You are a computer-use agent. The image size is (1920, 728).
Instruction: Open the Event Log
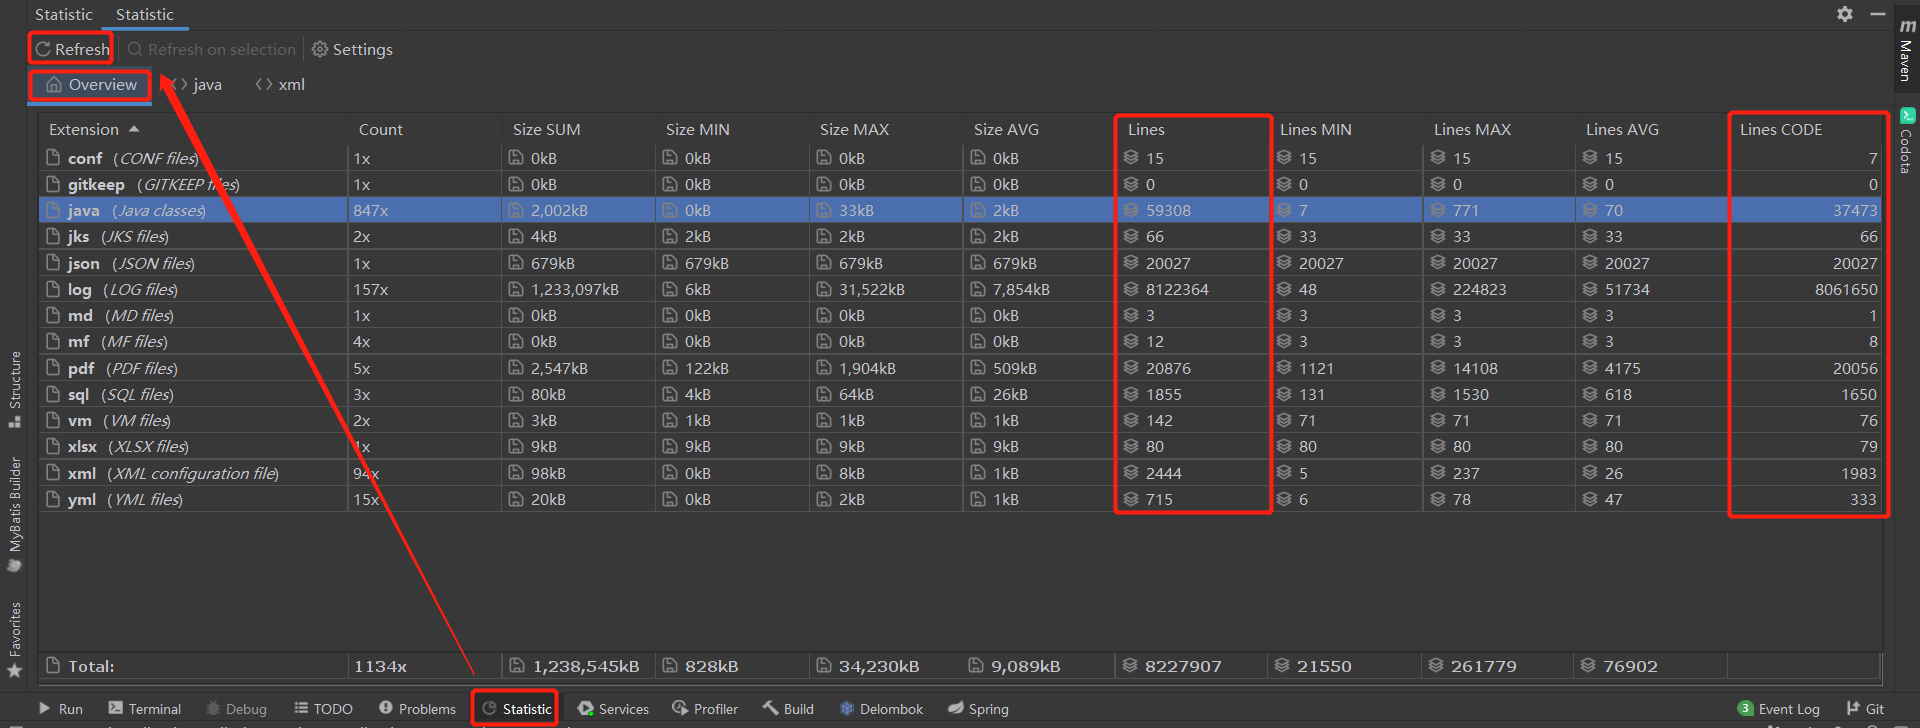(x=1778, y=709)
